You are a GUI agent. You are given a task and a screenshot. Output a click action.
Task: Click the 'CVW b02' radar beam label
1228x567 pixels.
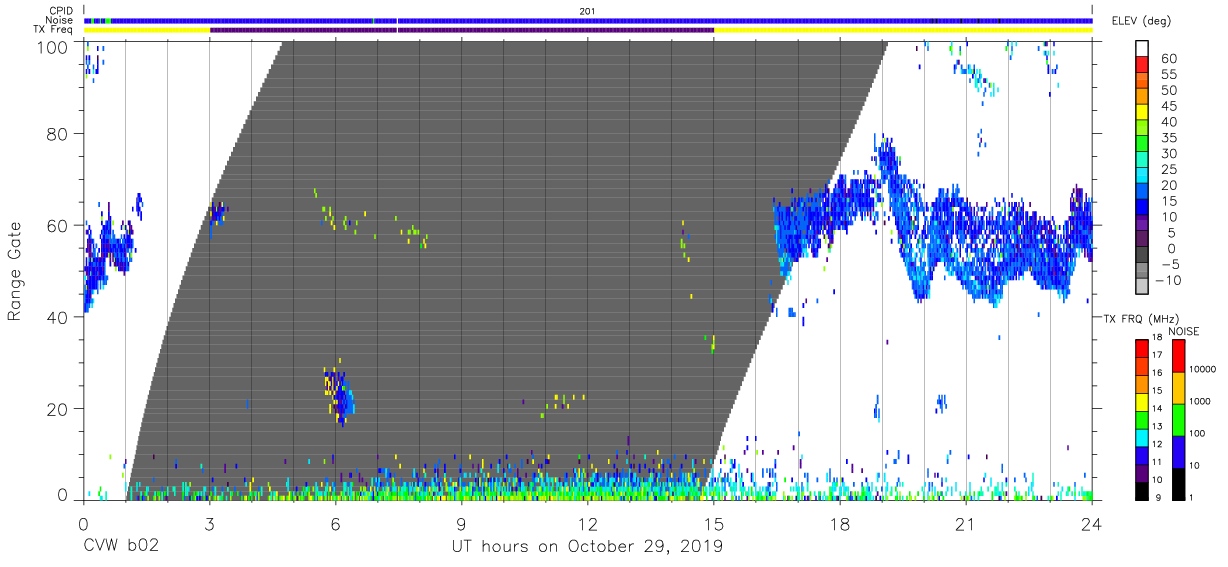click(120, 547)
